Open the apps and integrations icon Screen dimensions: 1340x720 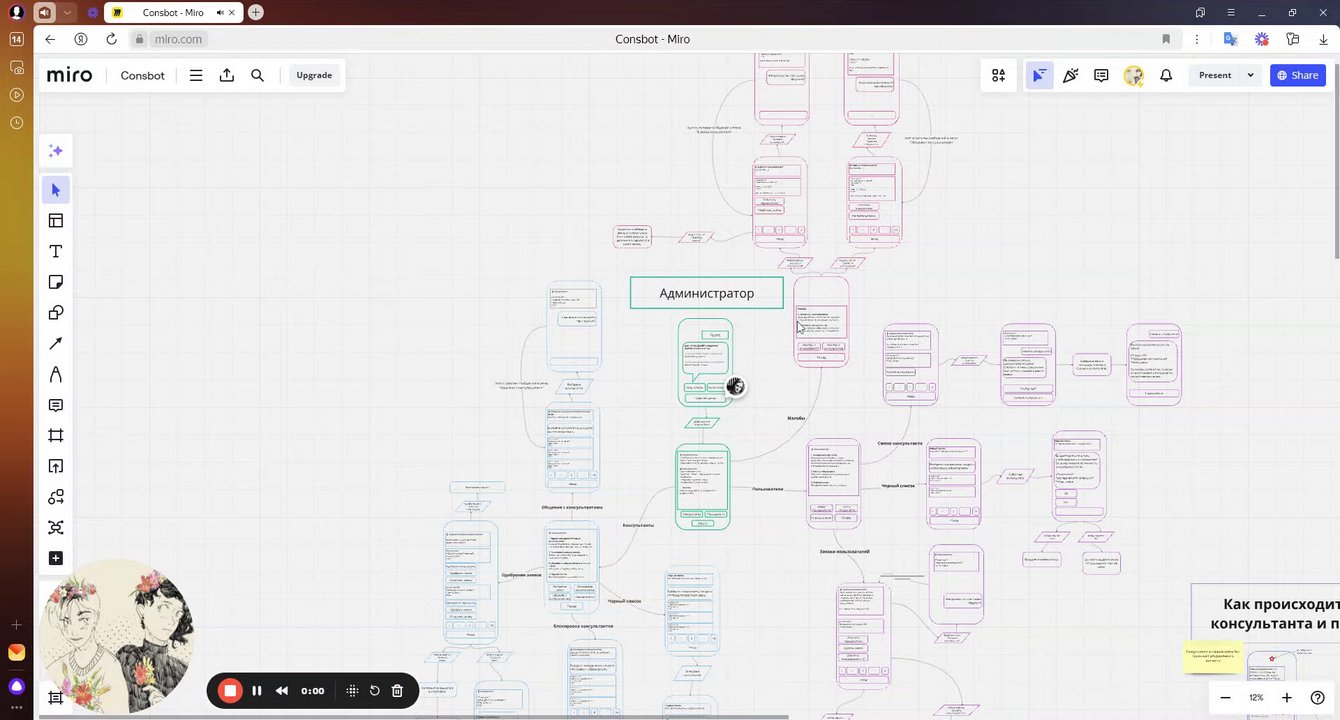point(998,75)
